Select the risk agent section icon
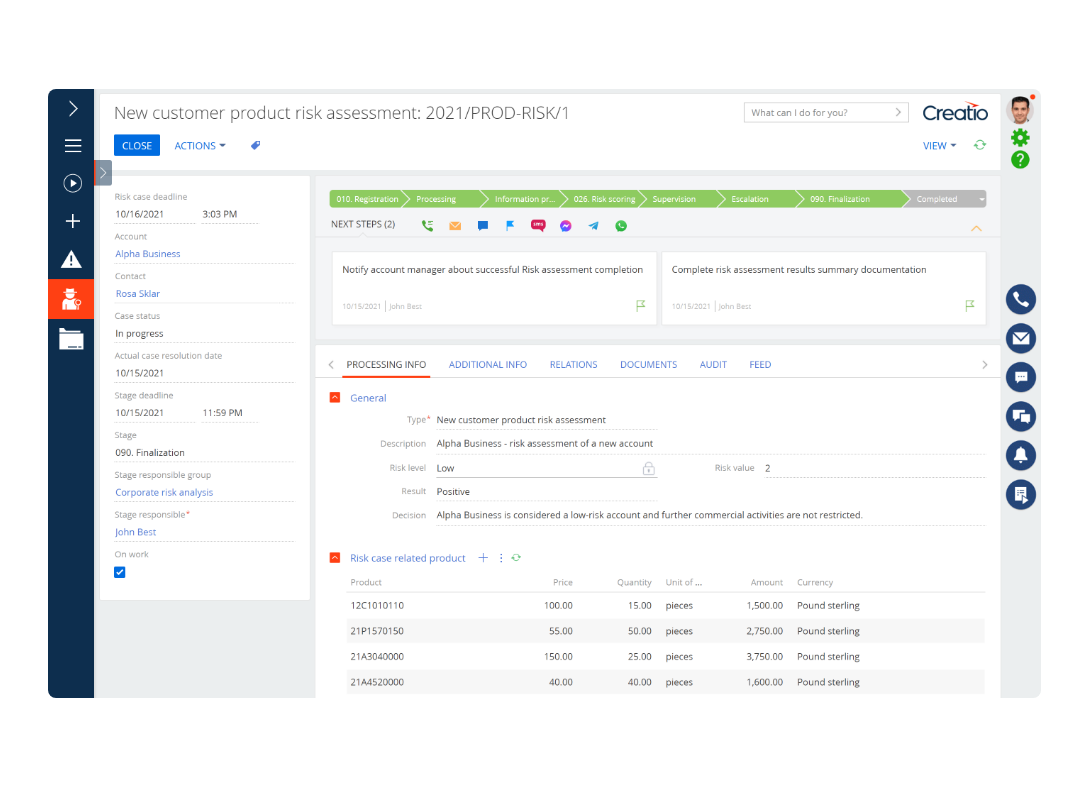 point(71,299)
